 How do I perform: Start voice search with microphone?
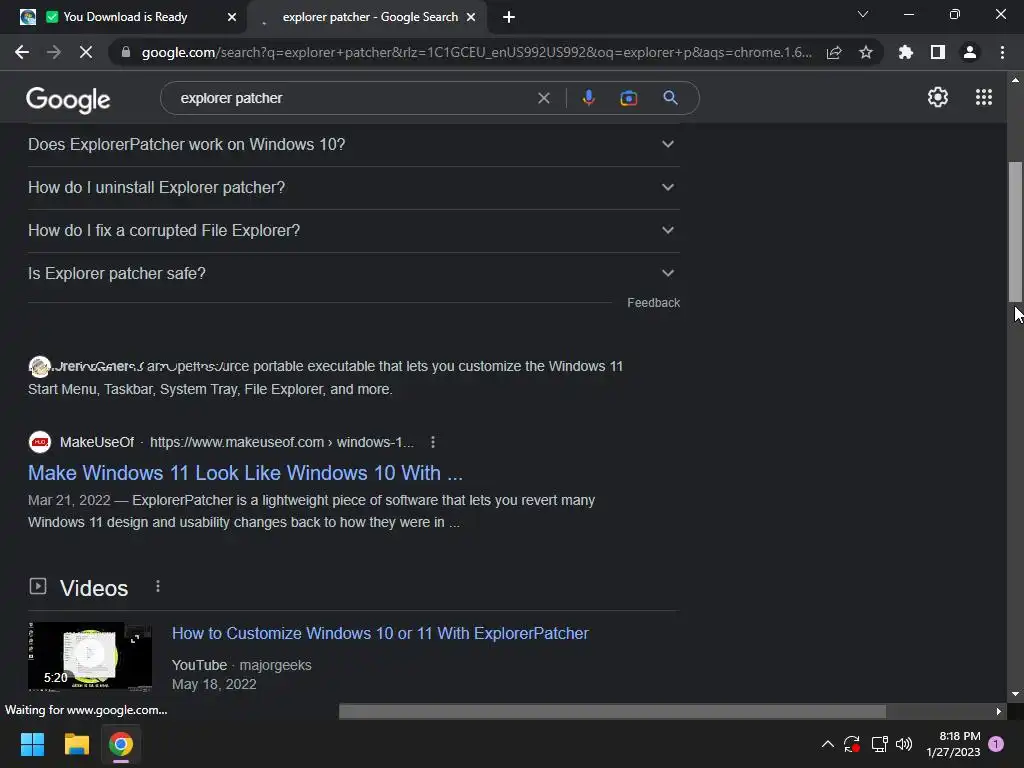[588, 98]
